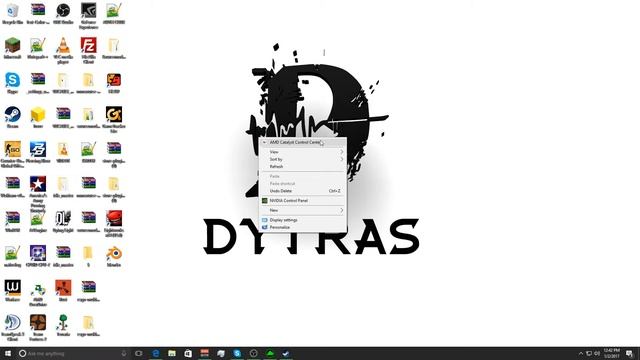Select the black W desktop shortcut
Viewport: 640px width, 360px height.
[13, 288]
